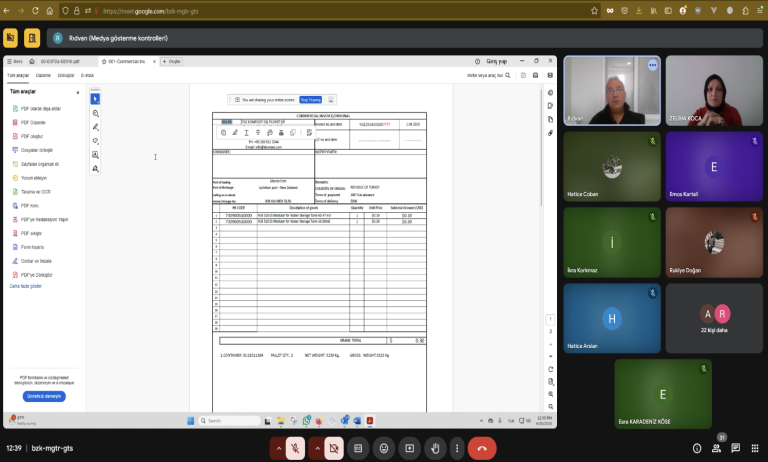Expand audio settings arrow beside microphone
Image resolution: width=768 pixels, height=462 pixels.
pos(277,448)
